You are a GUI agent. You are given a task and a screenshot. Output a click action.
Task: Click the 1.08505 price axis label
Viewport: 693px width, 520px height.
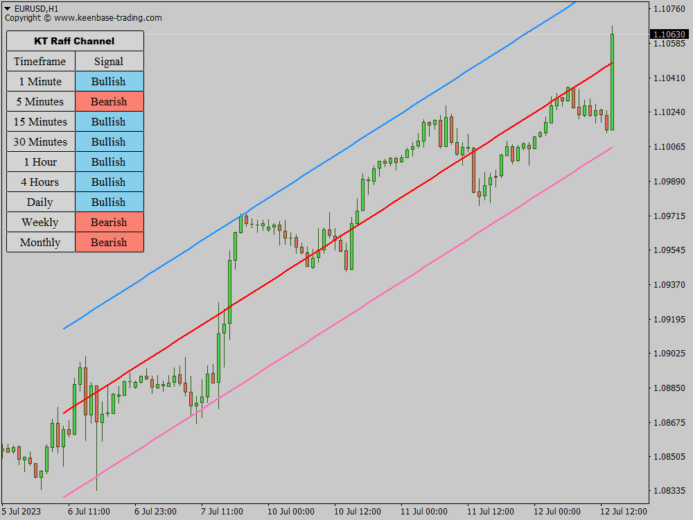pyautogui.click(x=669, y=457)
